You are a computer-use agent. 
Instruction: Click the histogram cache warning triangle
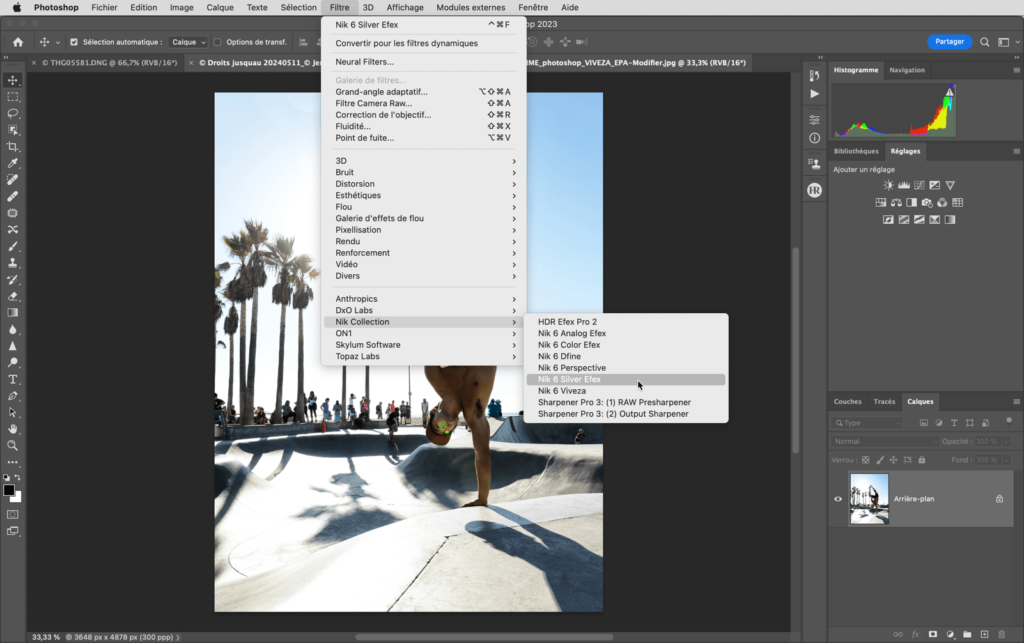tap(950, 92)
